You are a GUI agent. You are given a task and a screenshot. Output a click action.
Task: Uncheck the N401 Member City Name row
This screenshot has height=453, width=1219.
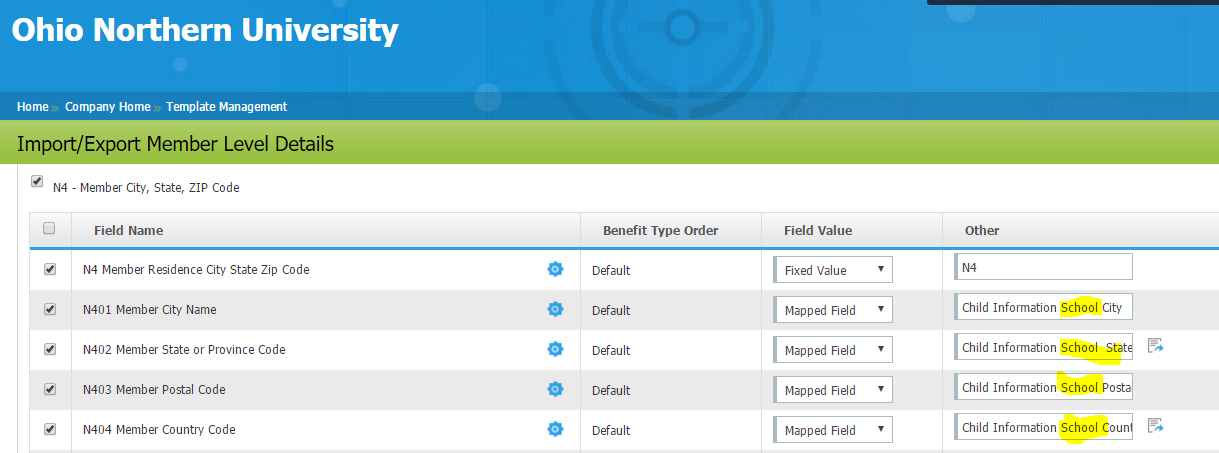[x=49, y=309]
